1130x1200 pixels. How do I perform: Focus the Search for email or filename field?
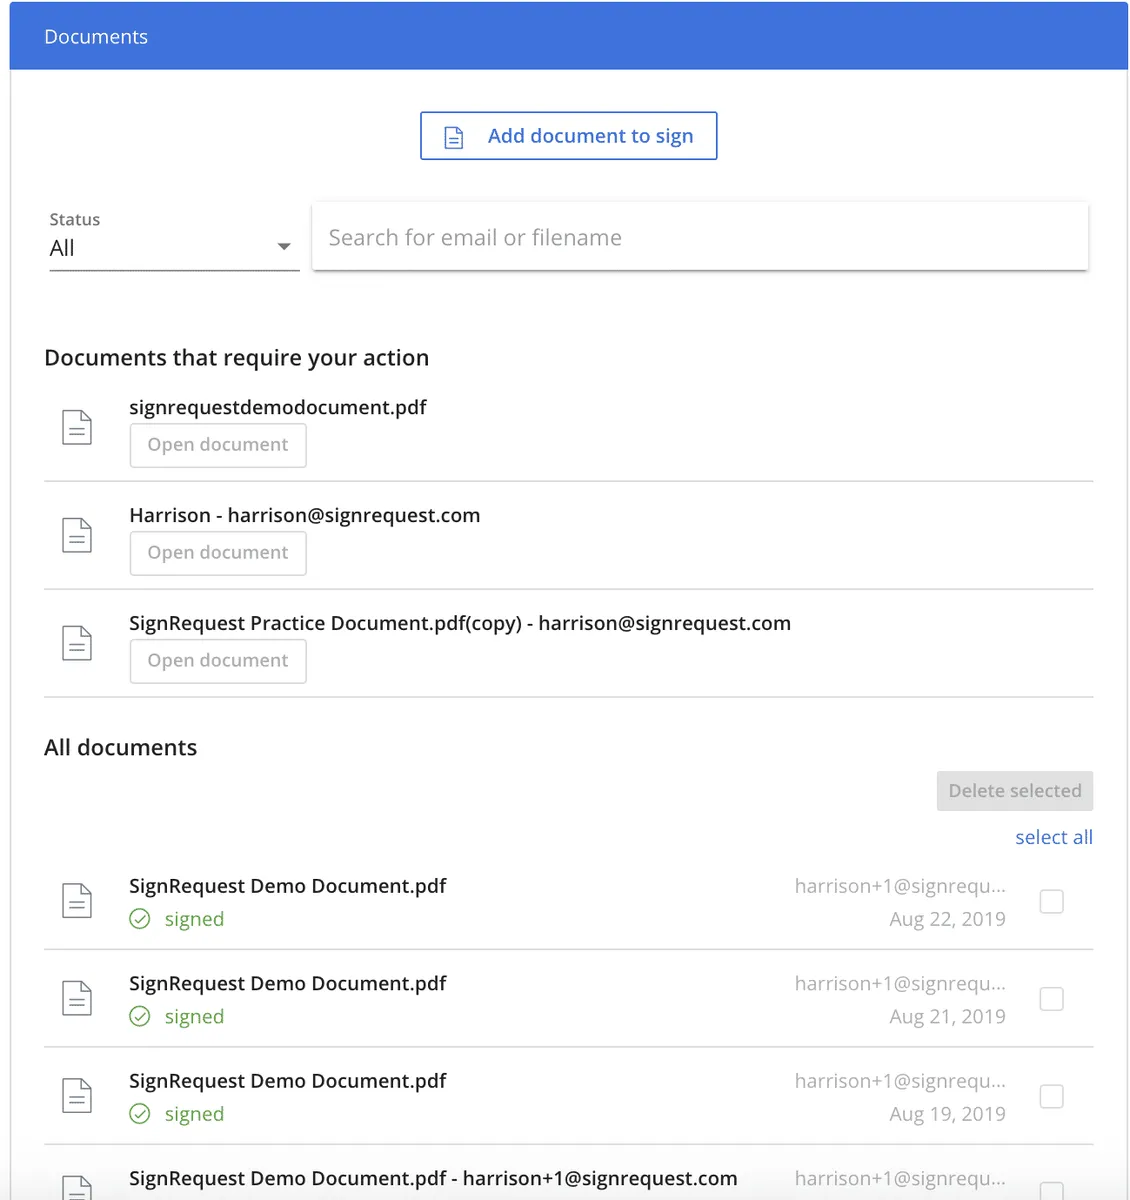[x=700, y=237]
